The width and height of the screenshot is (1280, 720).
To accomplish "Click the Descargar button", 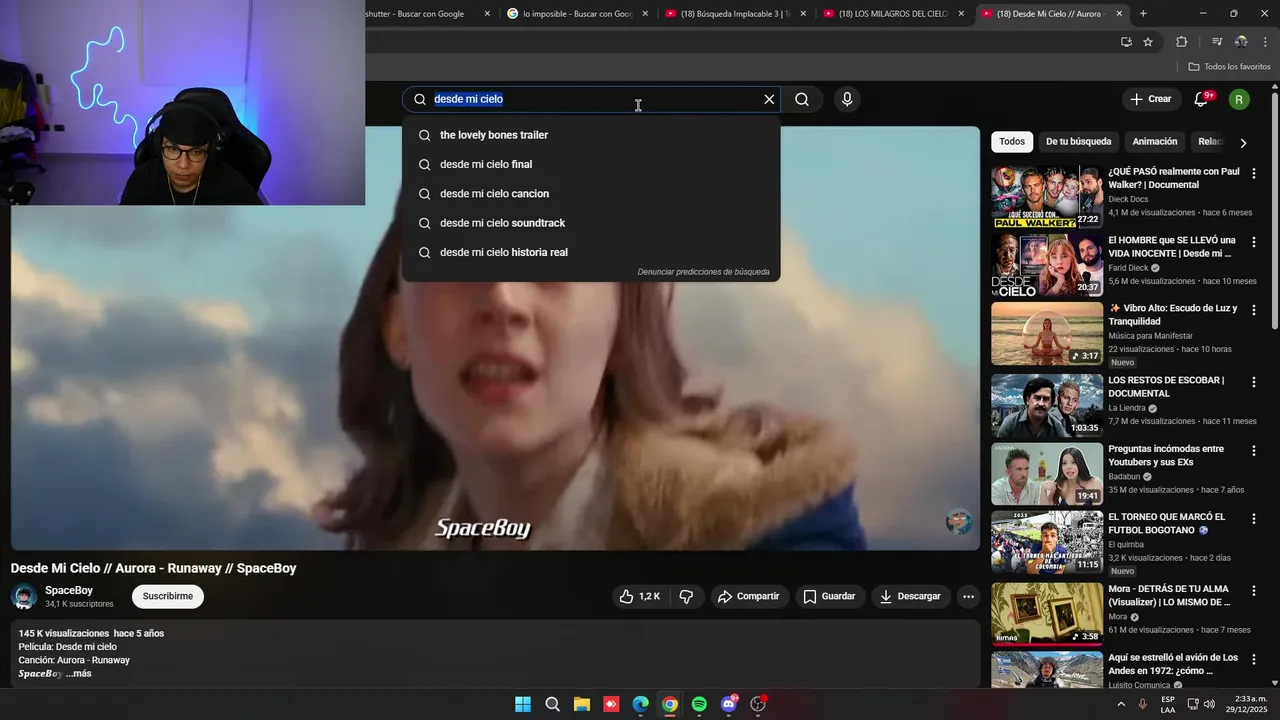I will (x=910, y=596).
